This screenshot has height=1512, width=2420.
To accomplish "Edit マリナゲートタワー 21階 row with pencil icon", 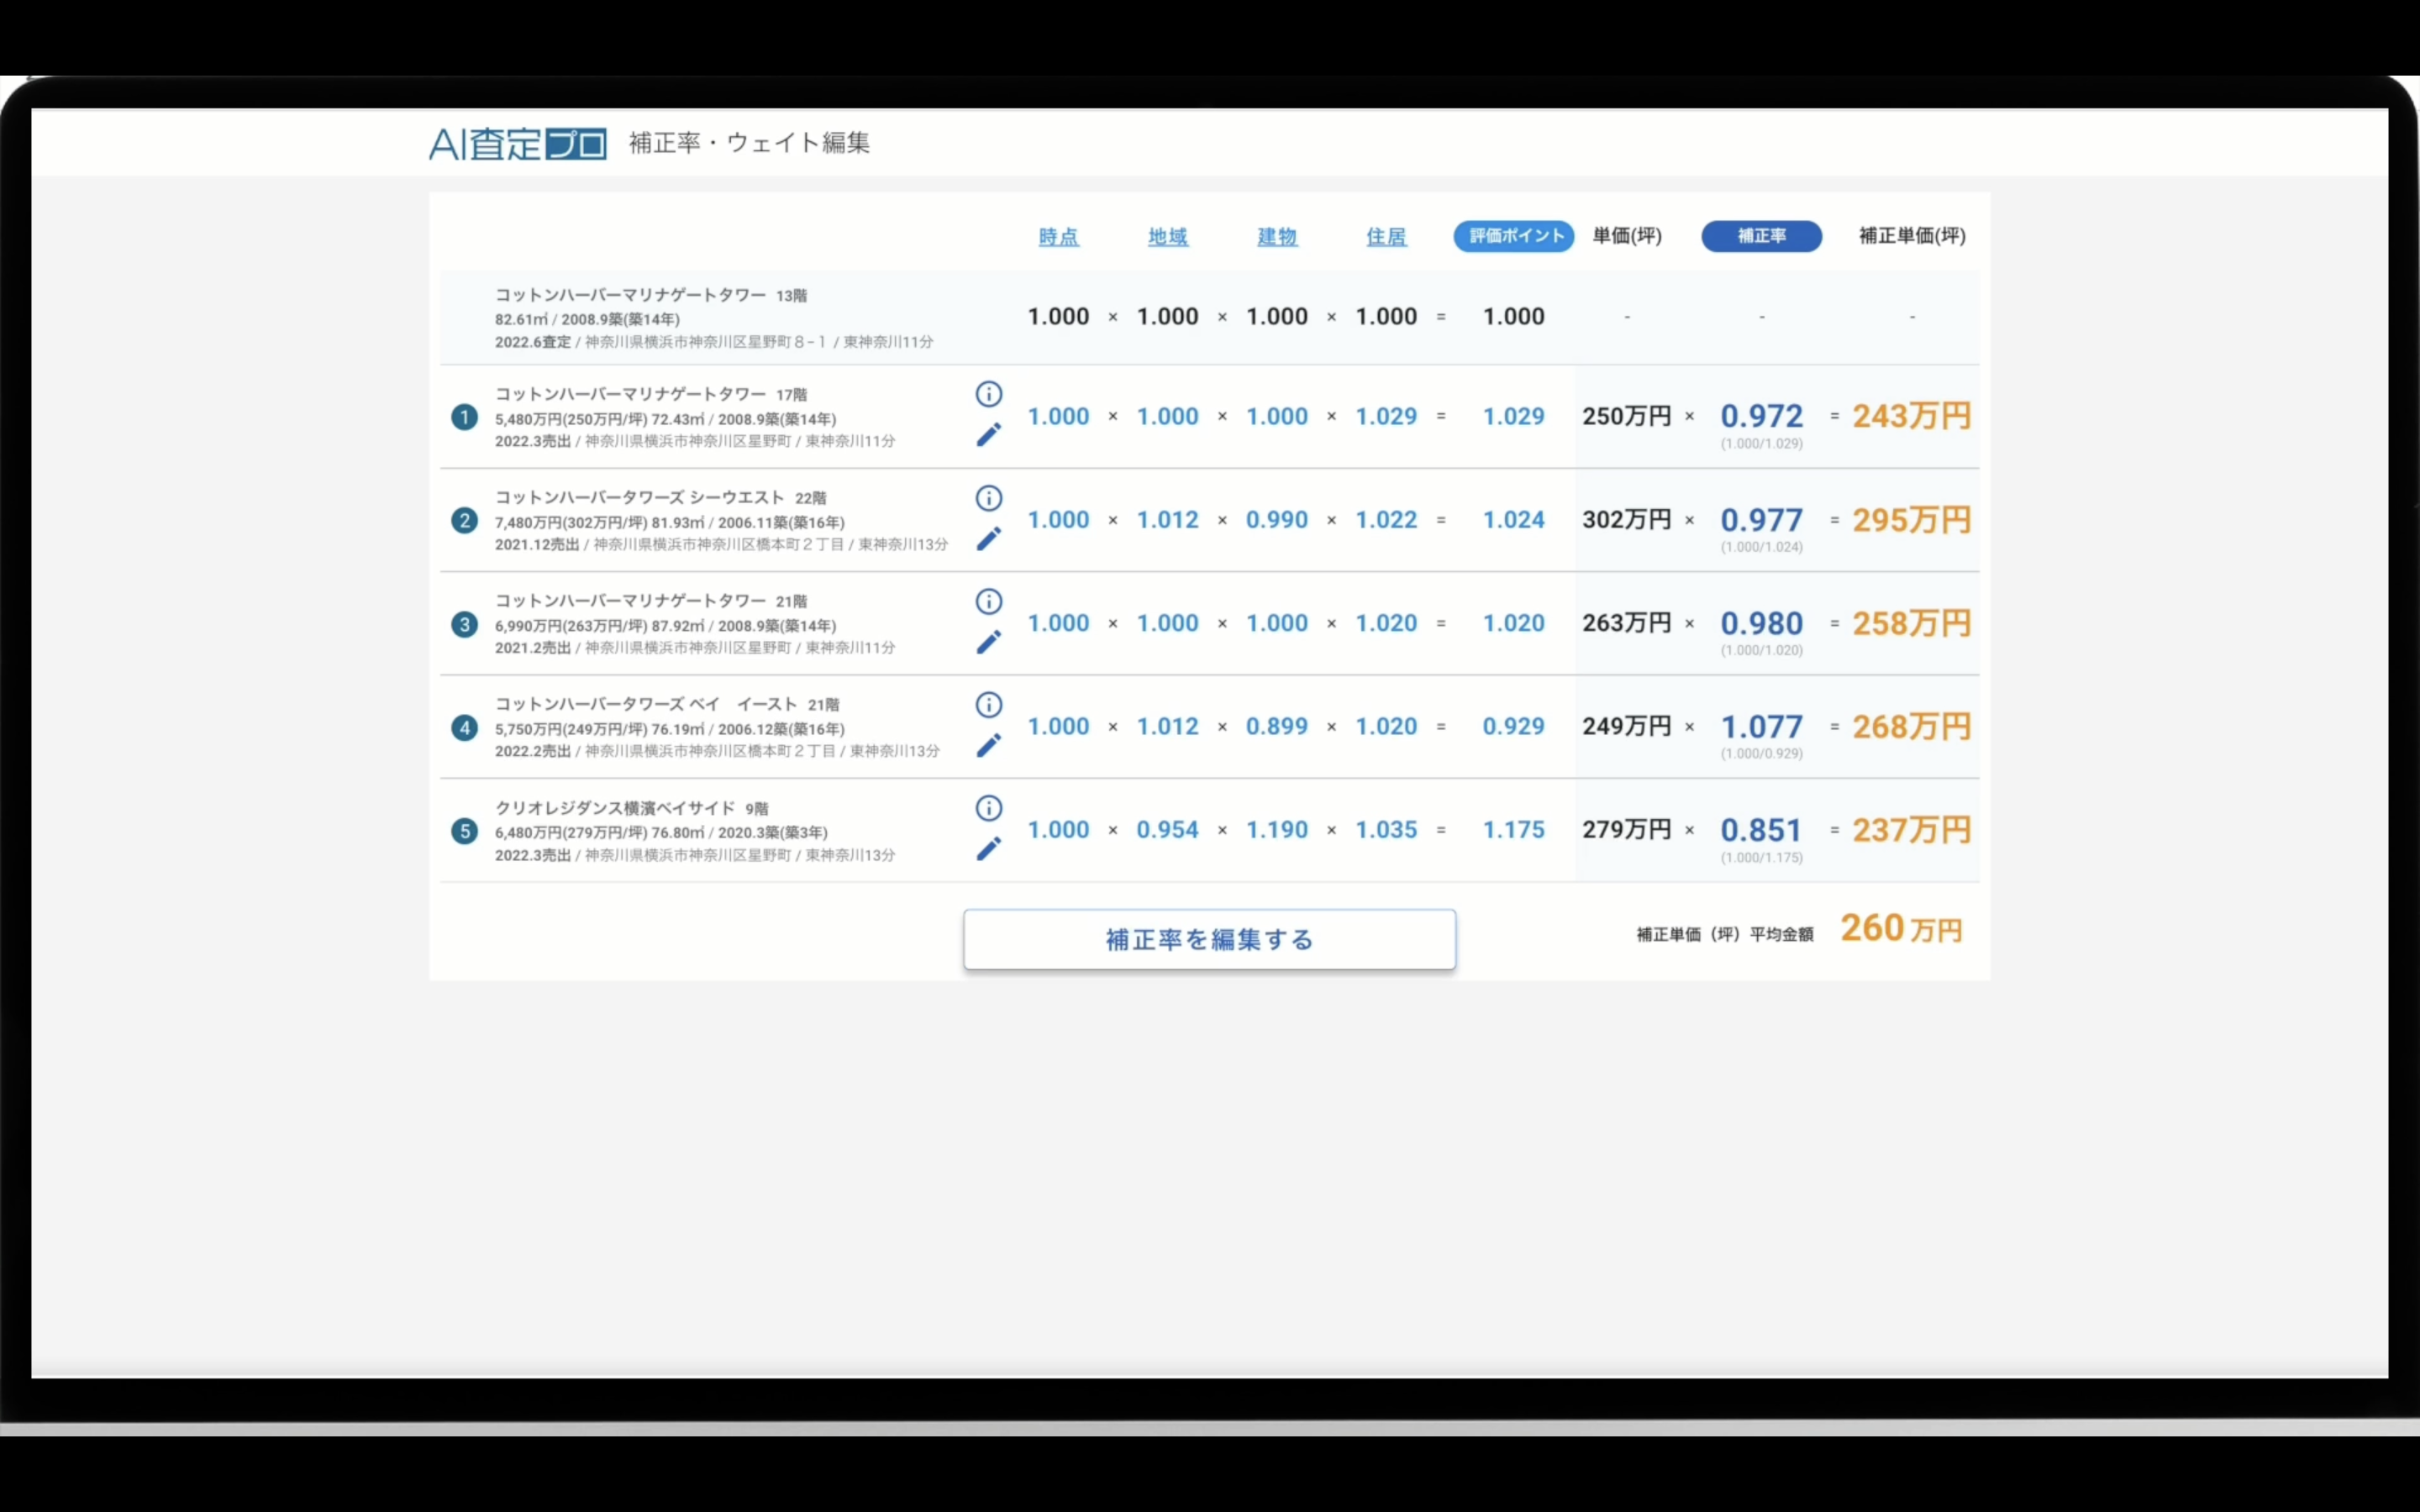I will (988, 642).
